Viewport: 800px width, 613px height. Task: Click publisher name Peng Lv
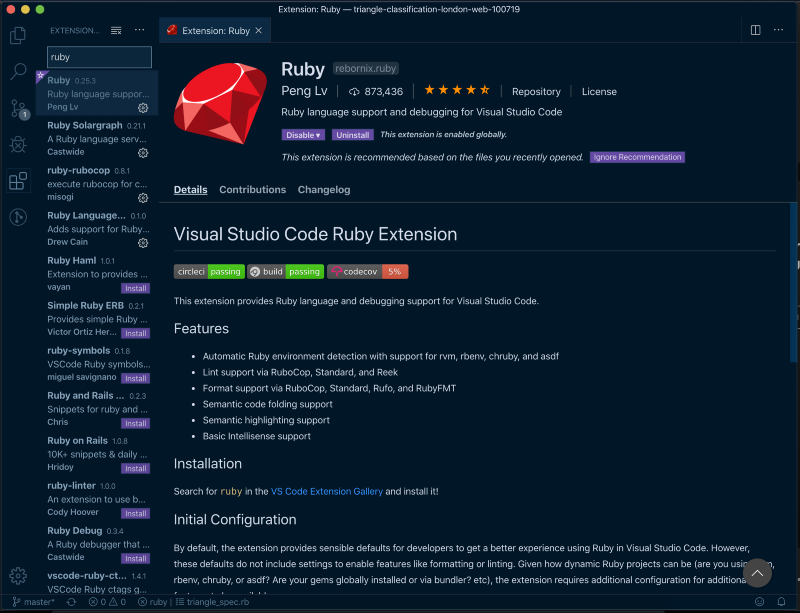(x=304, y=91)
